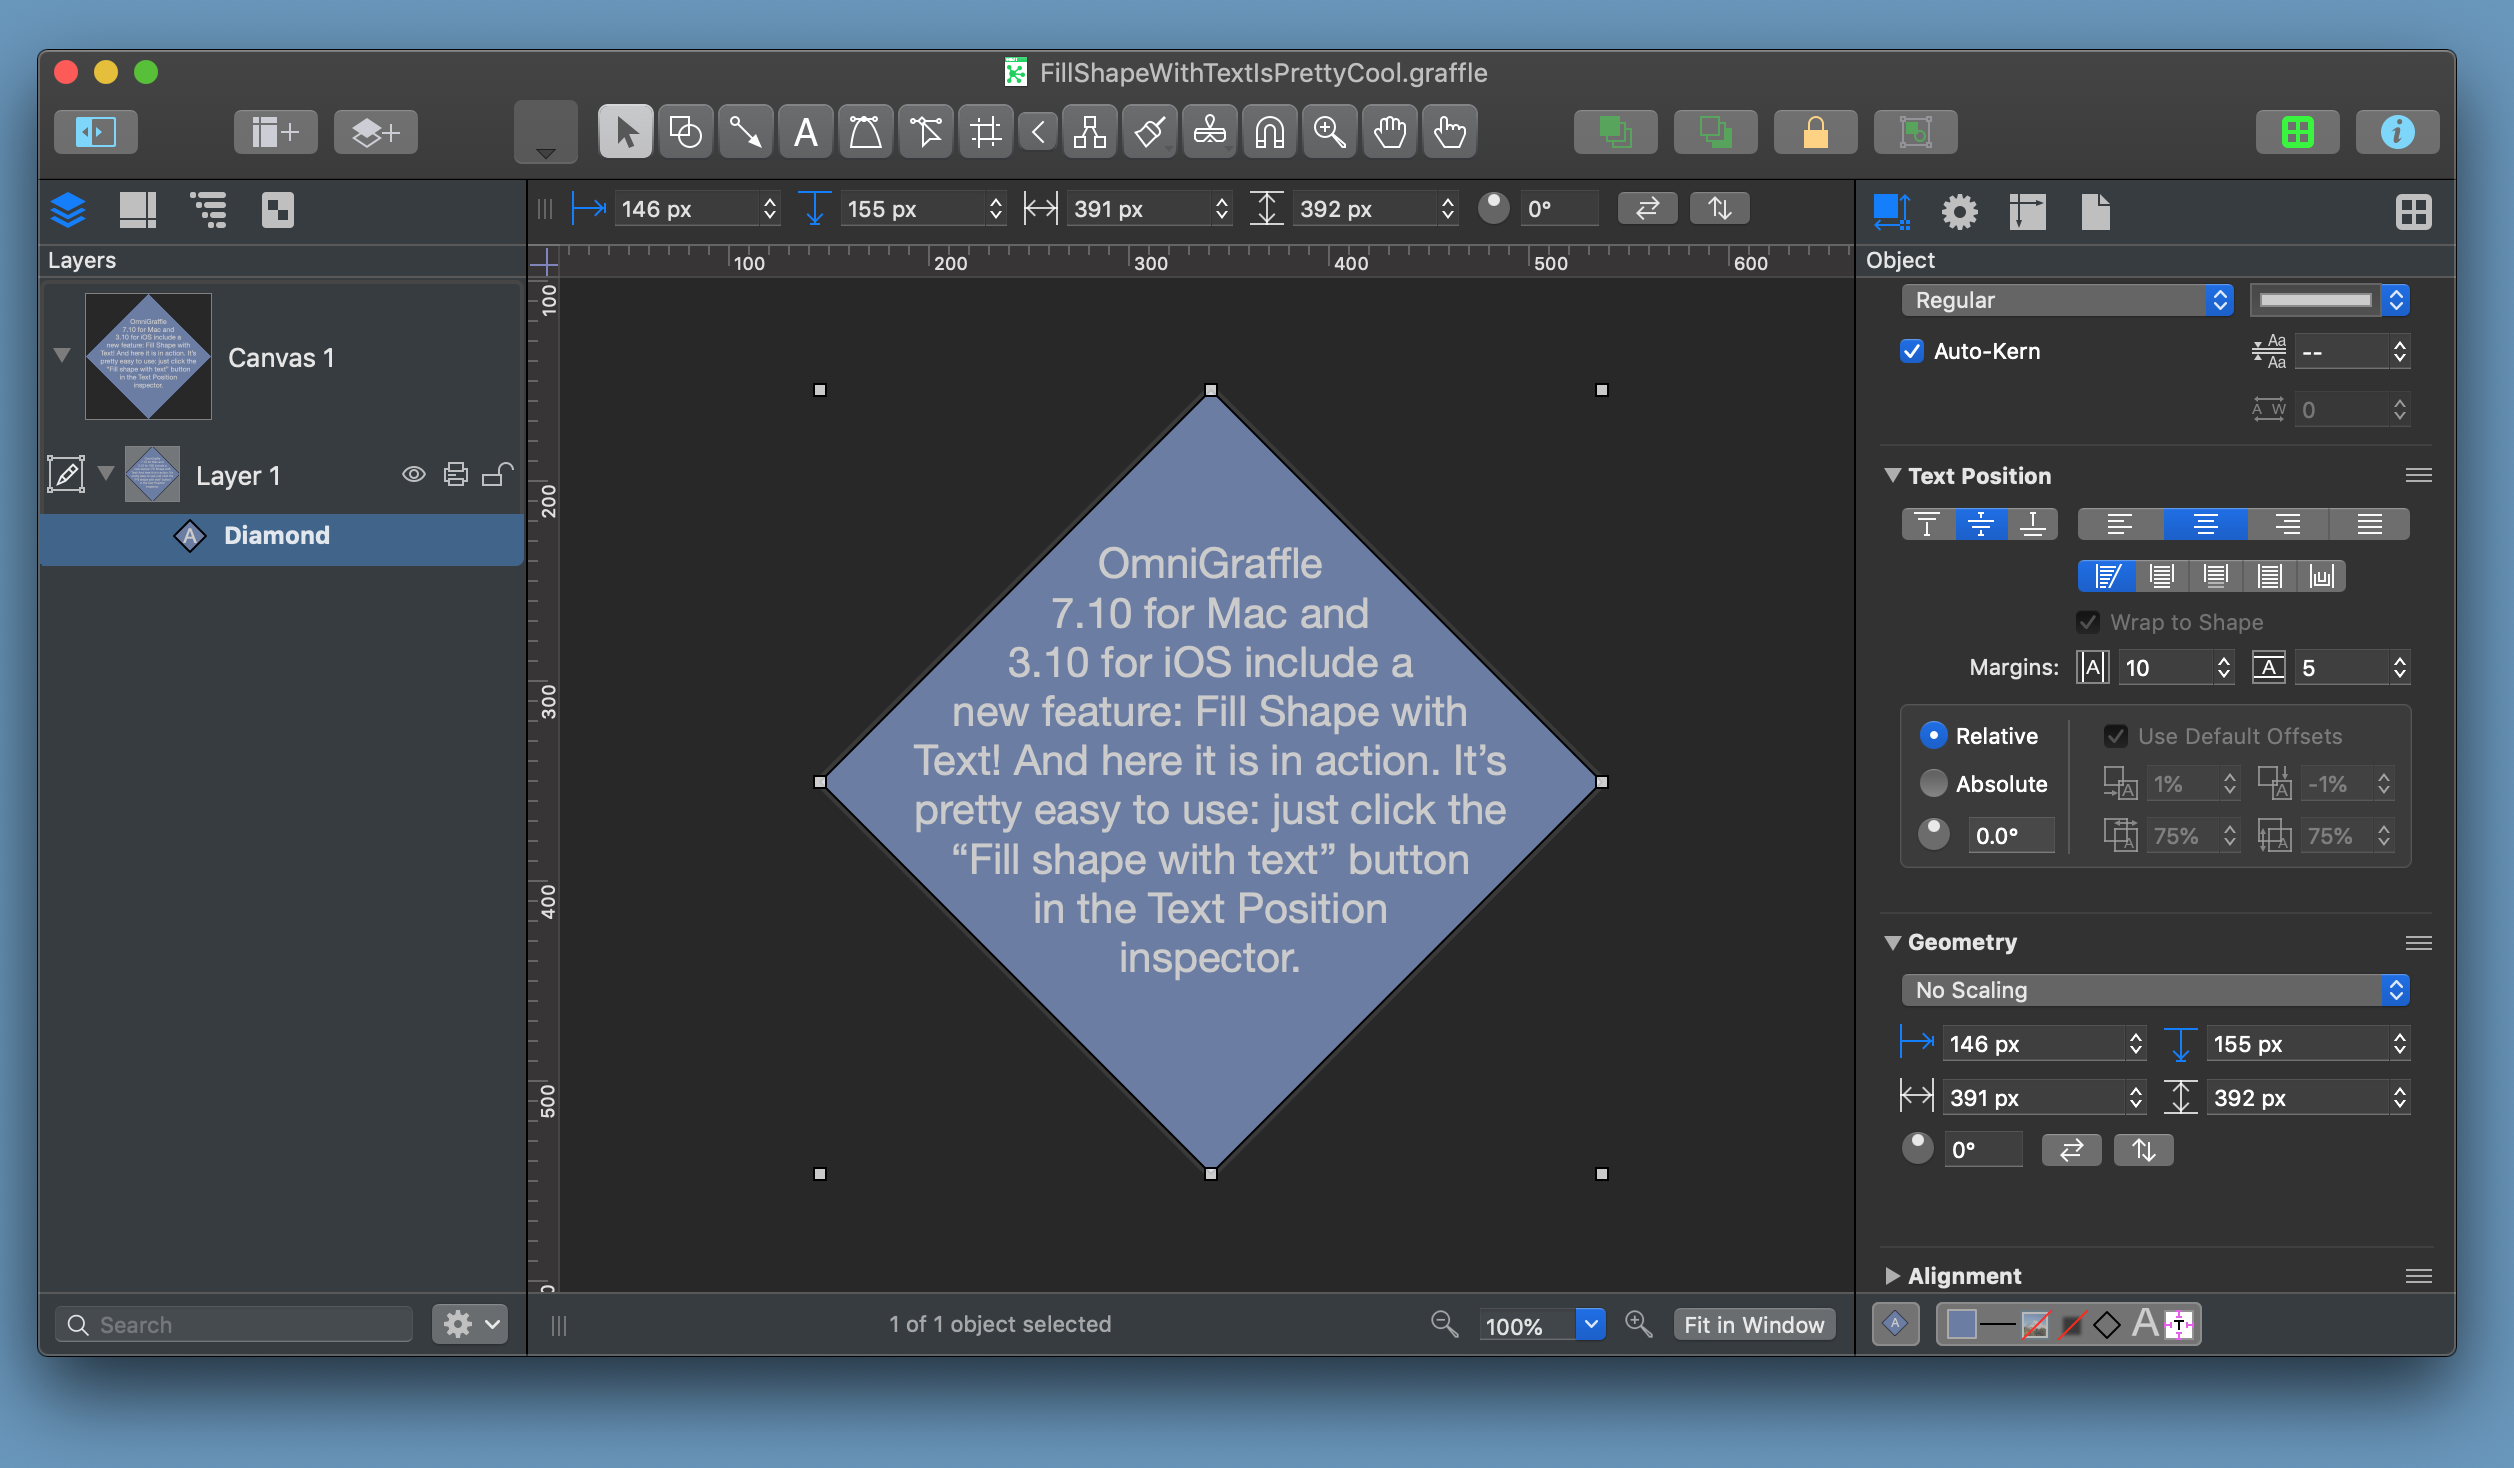Select the Magnet tool
2514x1468 pixels.
click(x=1270, y=132)
